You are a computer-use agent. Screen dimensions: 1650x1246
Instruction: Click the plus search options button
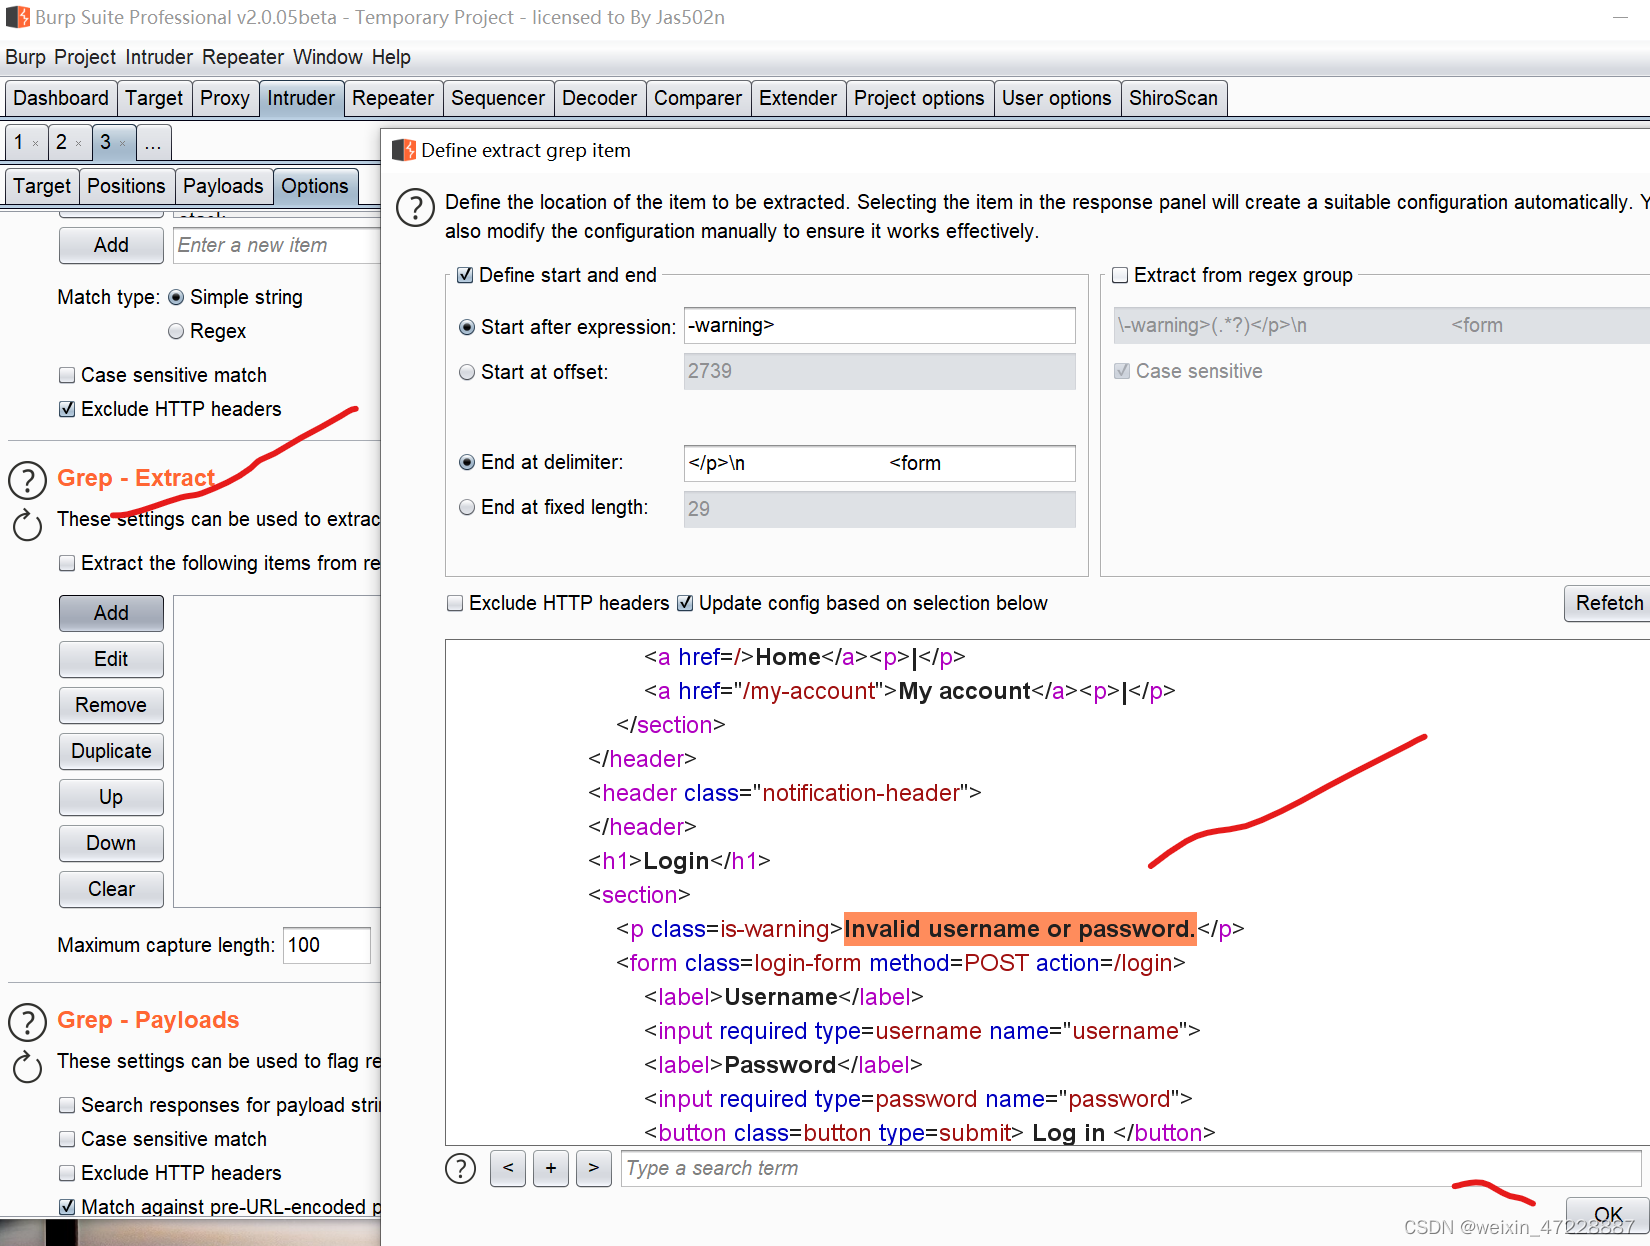click(x=551, y=1168)
